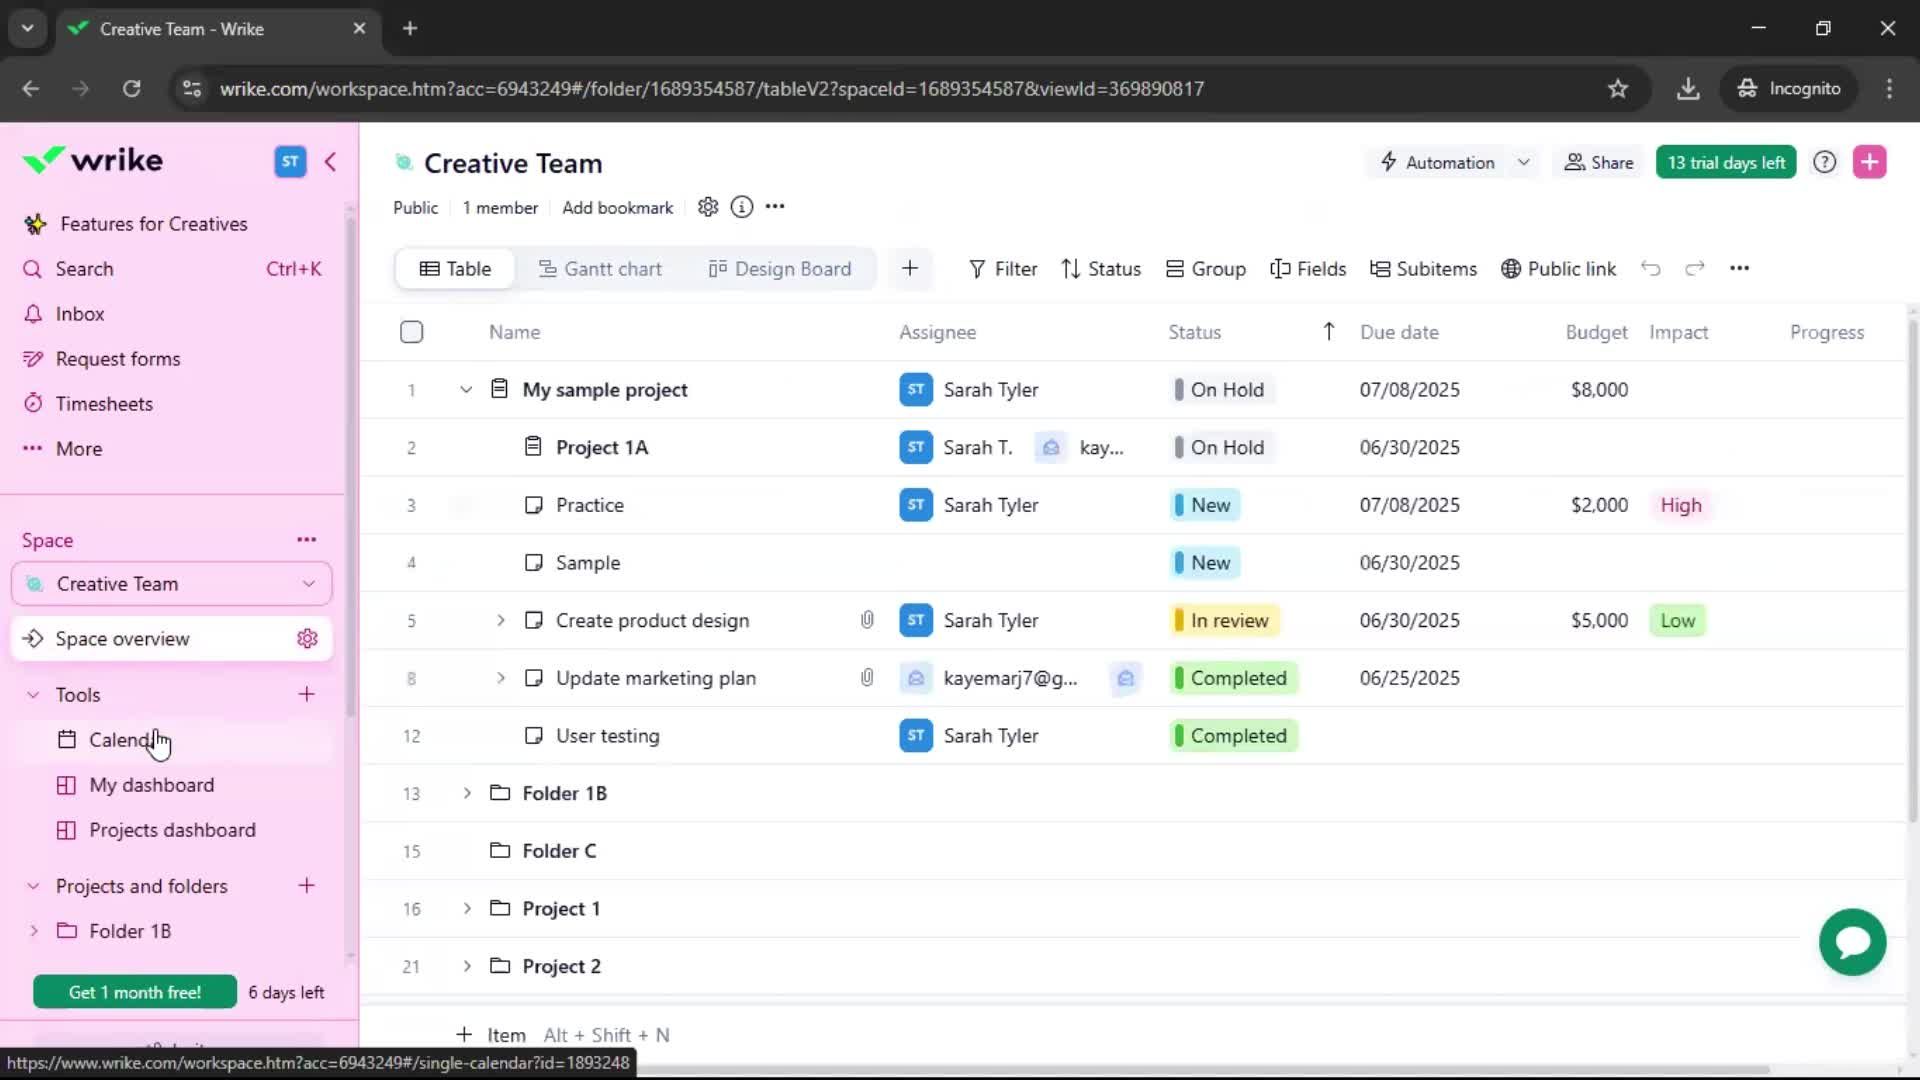Click the help question mark icon
Viewport: 1920px width, 1080px height.
(1825, 162)
